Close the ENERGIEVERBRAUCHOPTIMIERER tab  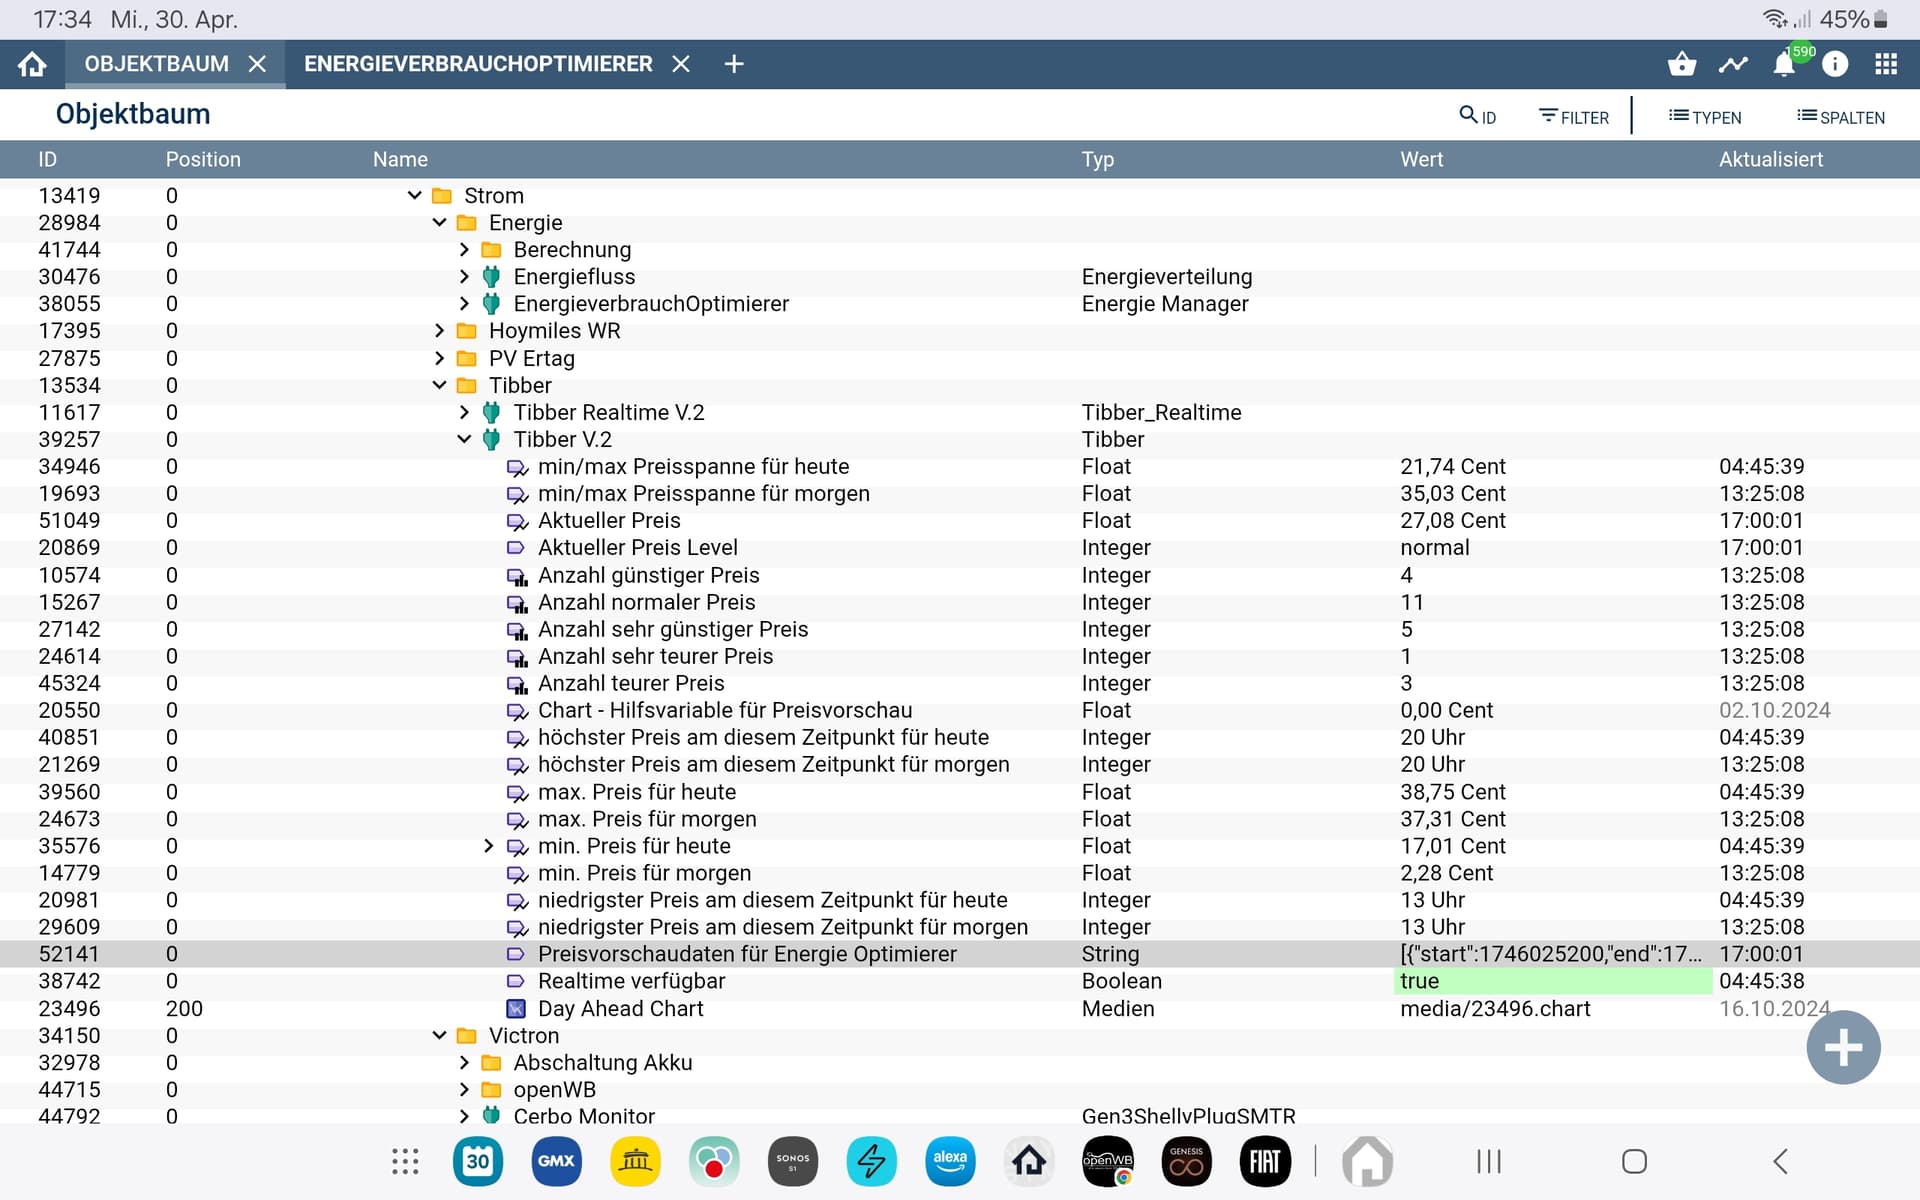[681, 64]
